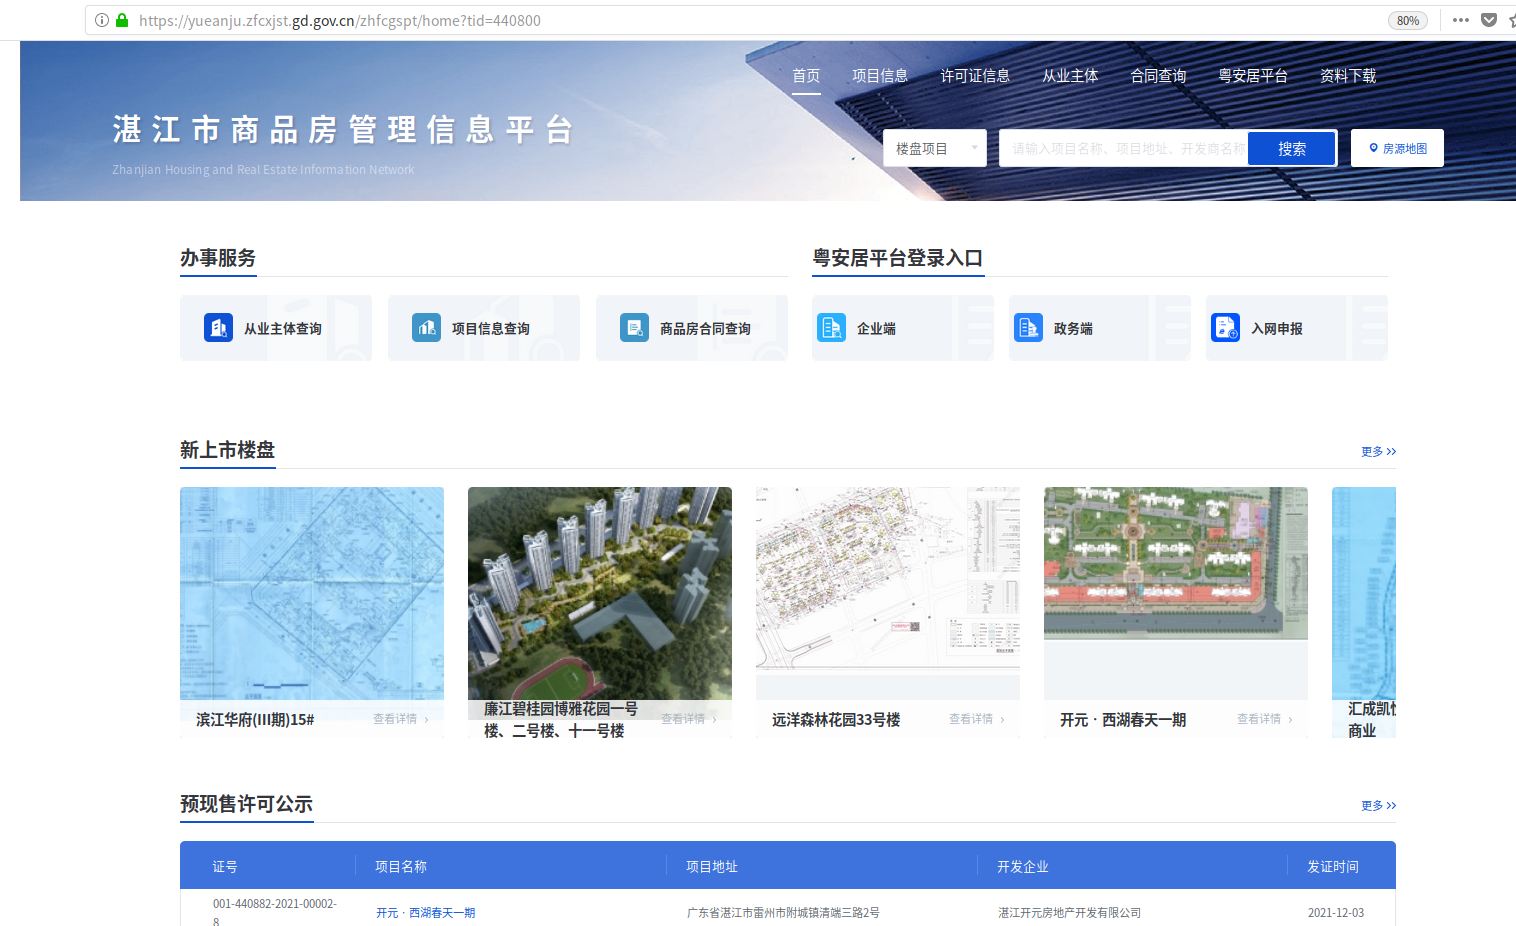Open the 开元·西湖春天一期 project link
Viewport: 1516px width, 926px height.
click(426, 912)
